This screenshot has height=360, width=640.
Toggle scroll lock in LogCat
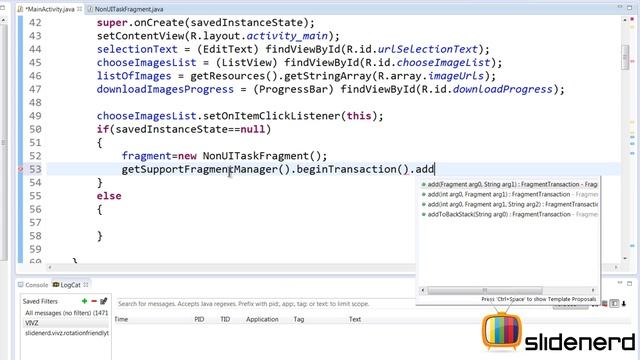pyautogui.click(x=624, y=304)
